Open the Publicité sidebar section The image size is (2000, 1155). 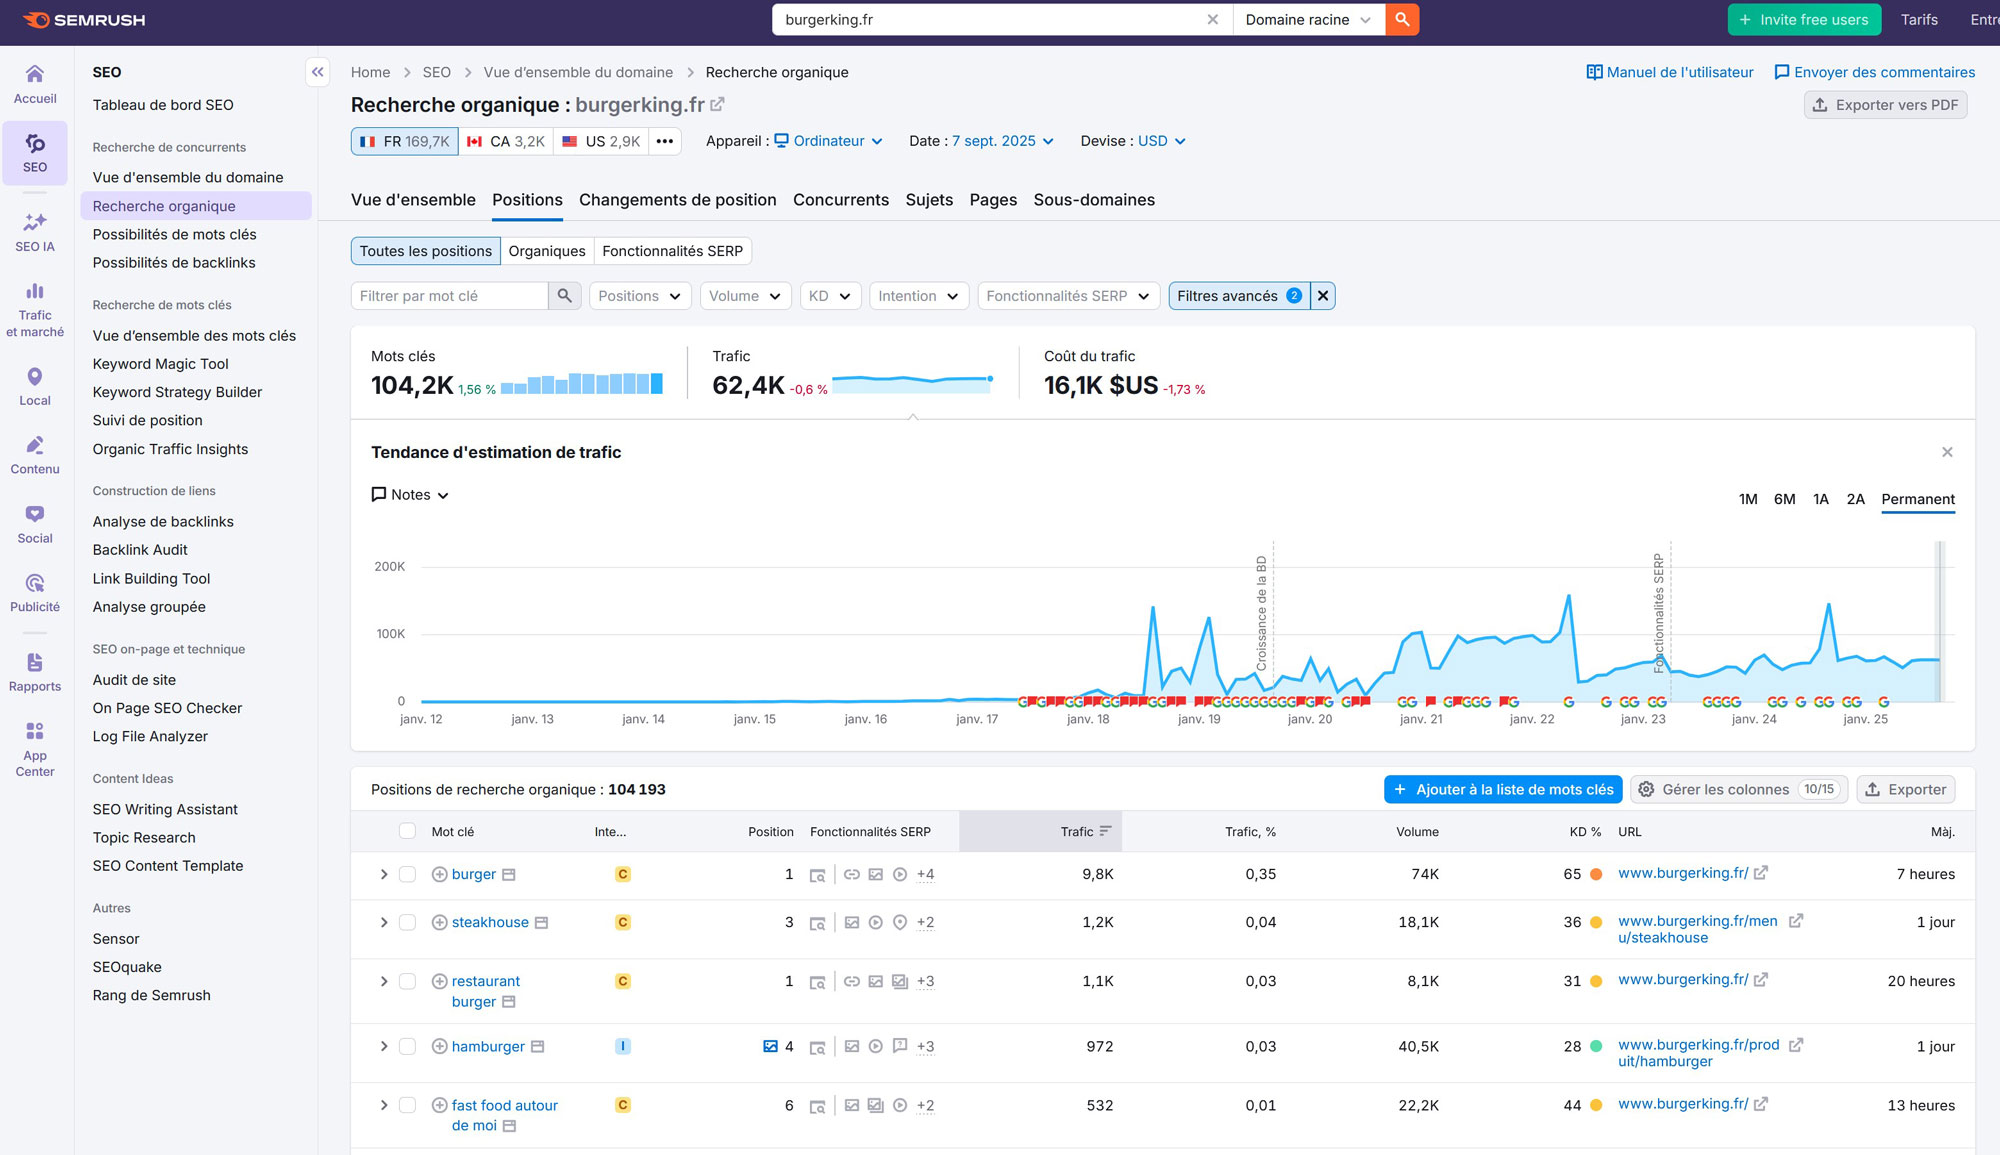35,593
